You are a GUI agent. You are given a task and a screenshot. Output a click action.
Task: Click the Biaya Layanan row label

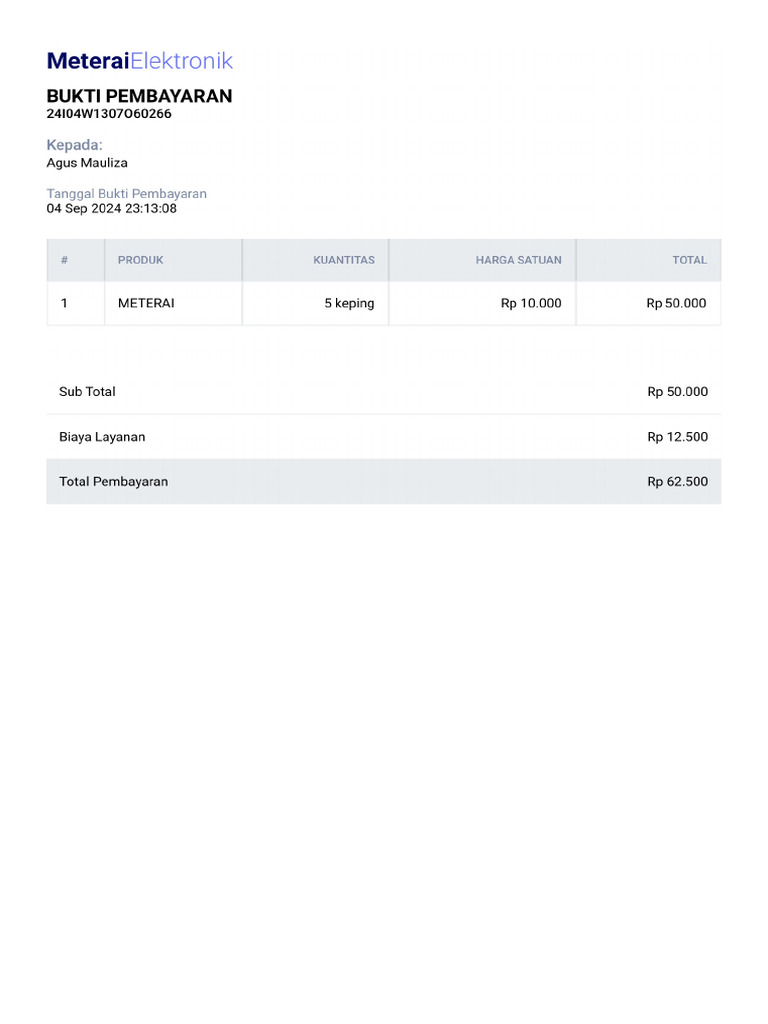click(x=102, y=437)
